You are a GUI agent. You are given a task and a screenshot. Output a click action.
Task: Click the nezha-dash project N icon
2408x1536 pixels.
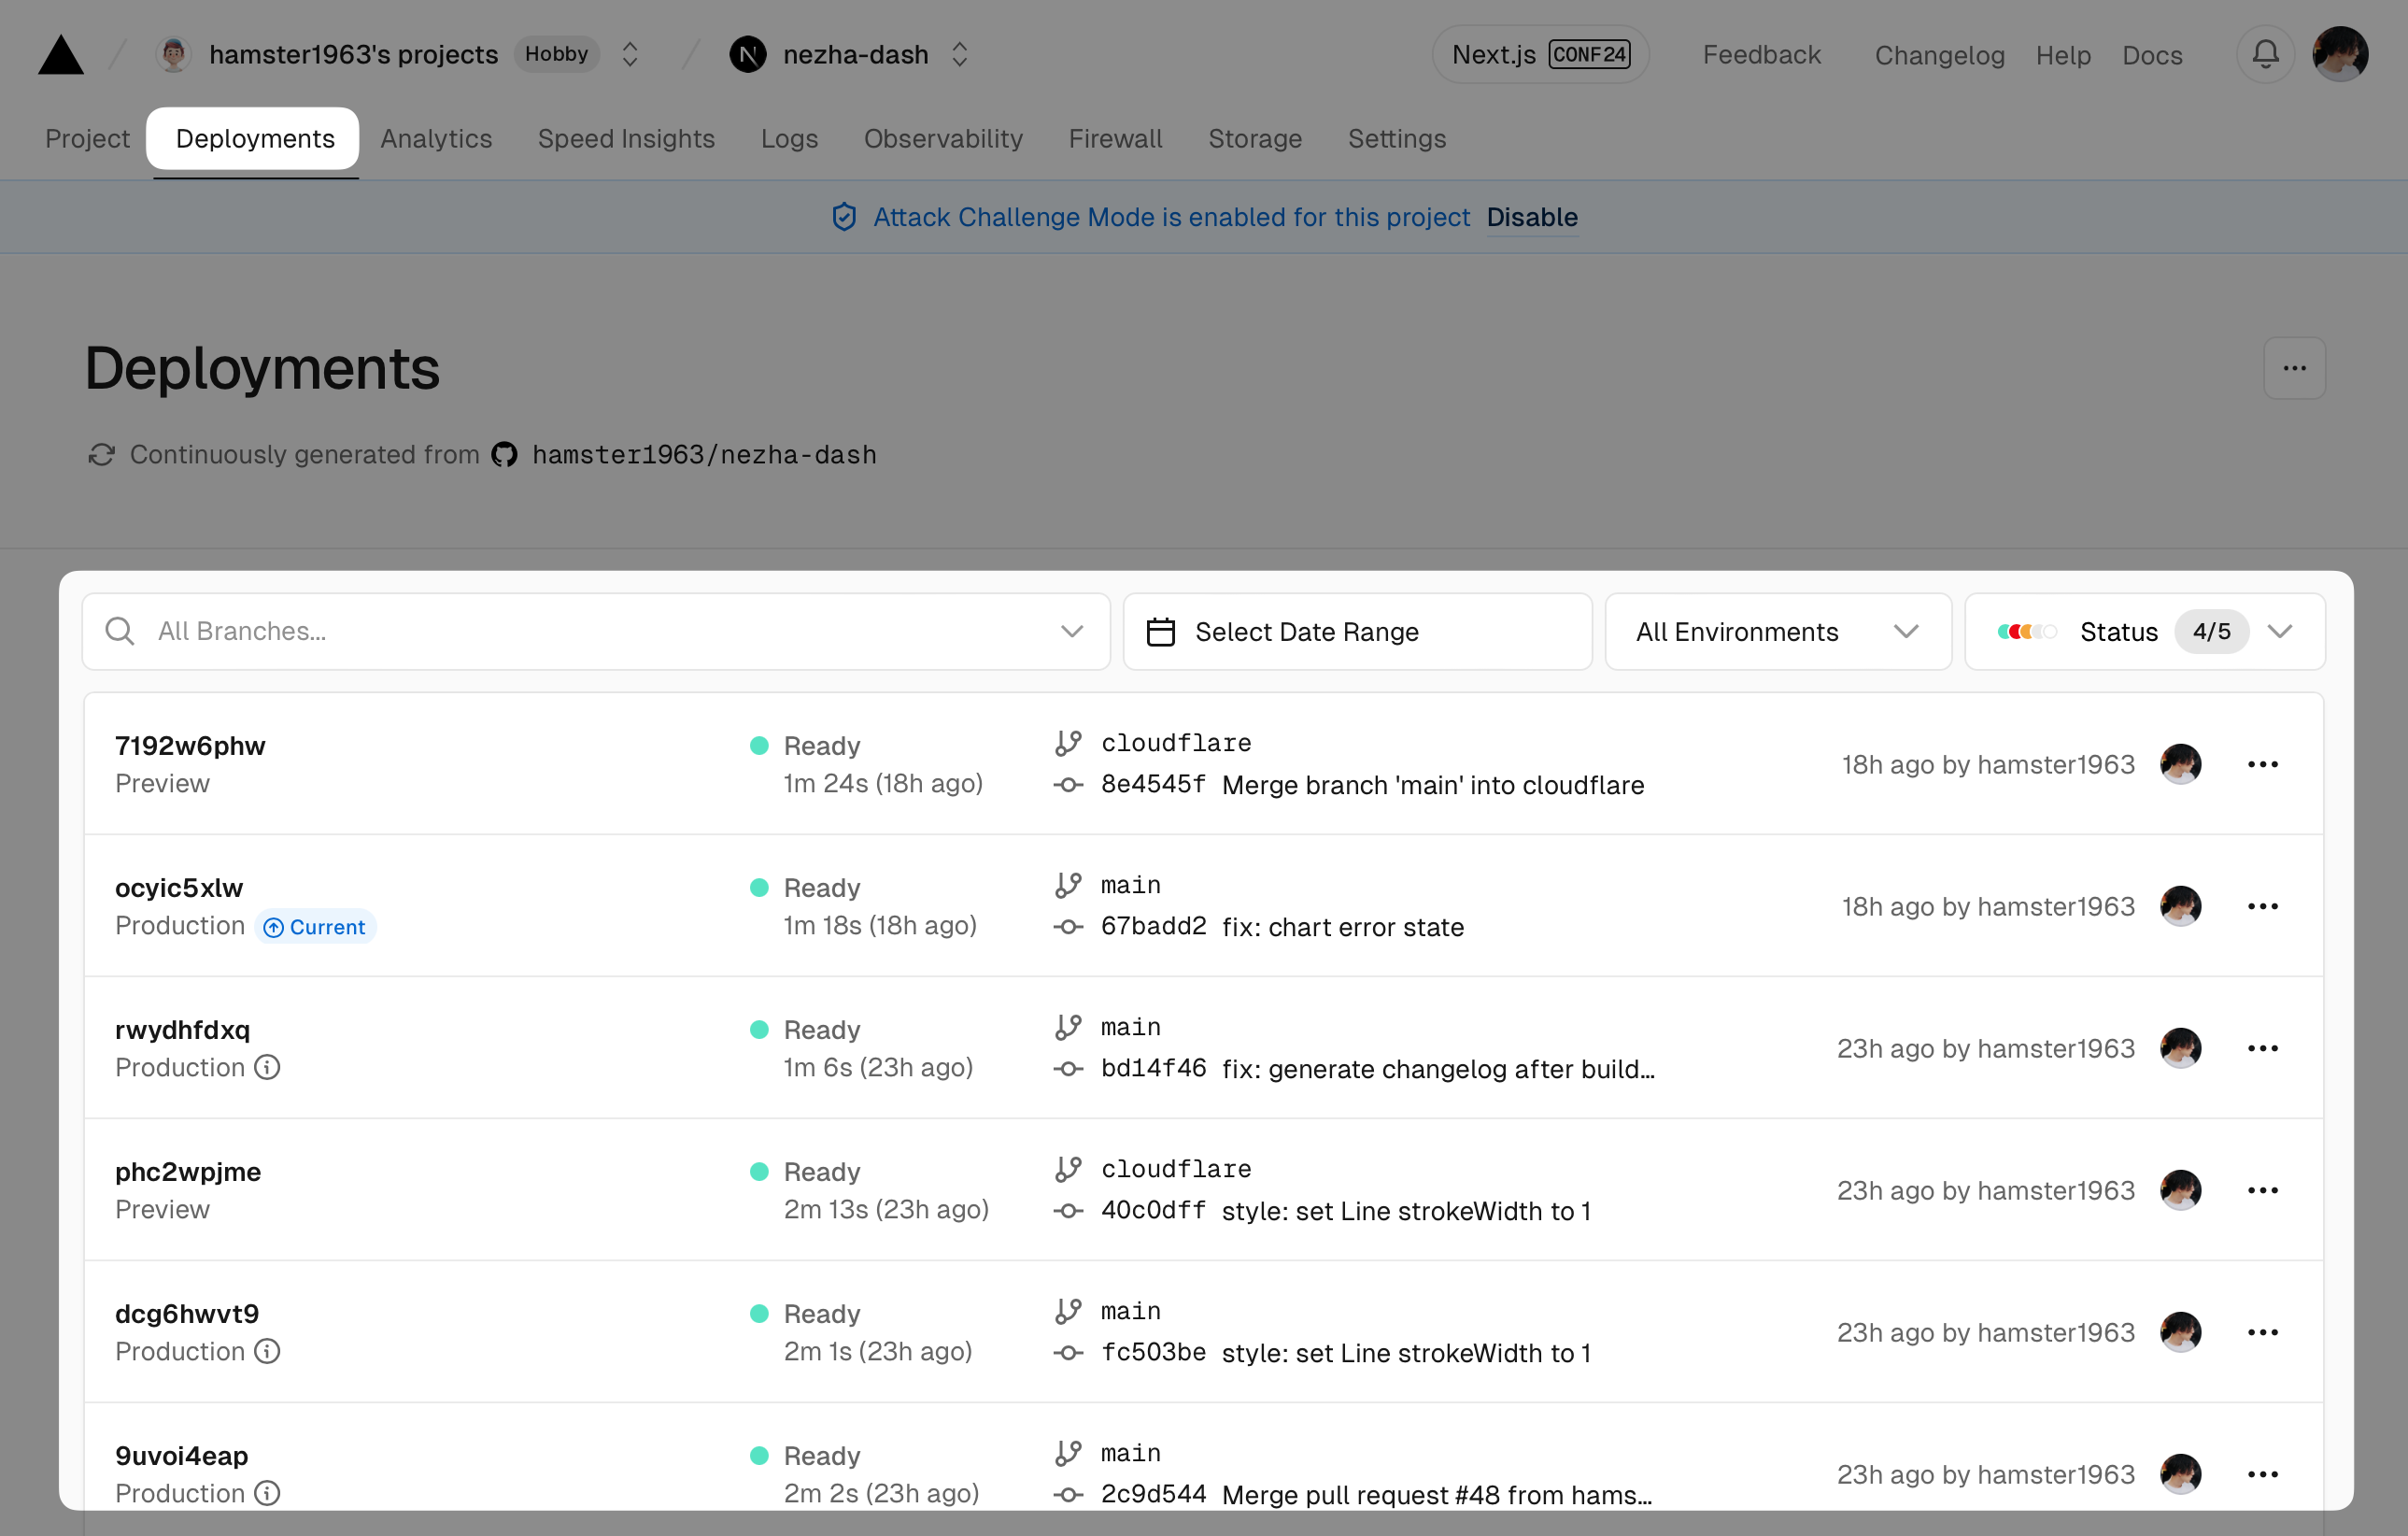747,54
